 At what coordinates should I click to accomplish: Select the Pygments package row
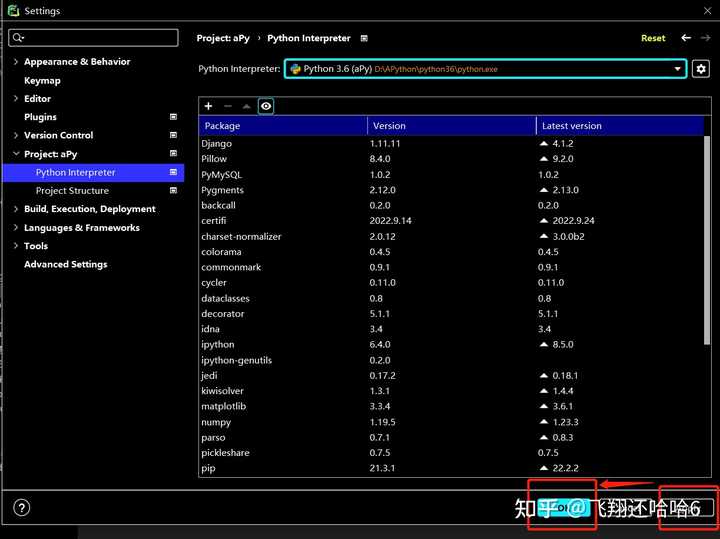pyautogui.click(x=451, y=190)
